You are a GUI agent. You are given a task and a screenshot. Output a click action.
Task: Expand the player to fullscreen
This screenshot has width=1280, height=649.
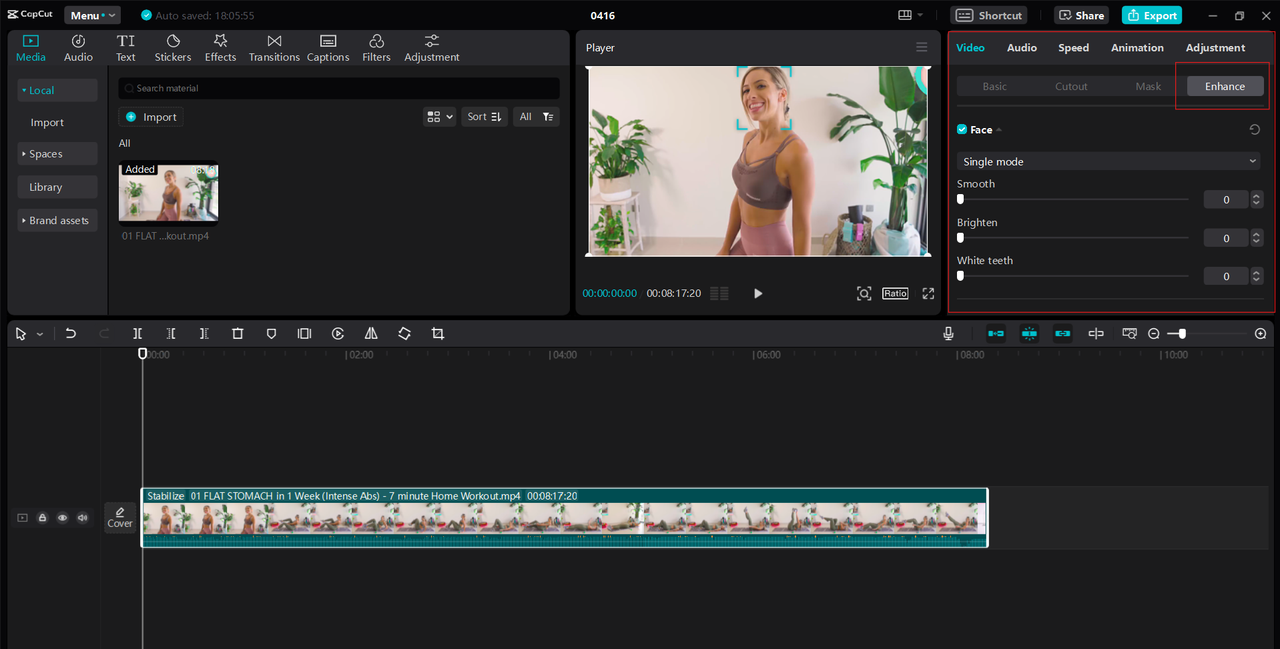pyautogui.click(x=928, y=293)
